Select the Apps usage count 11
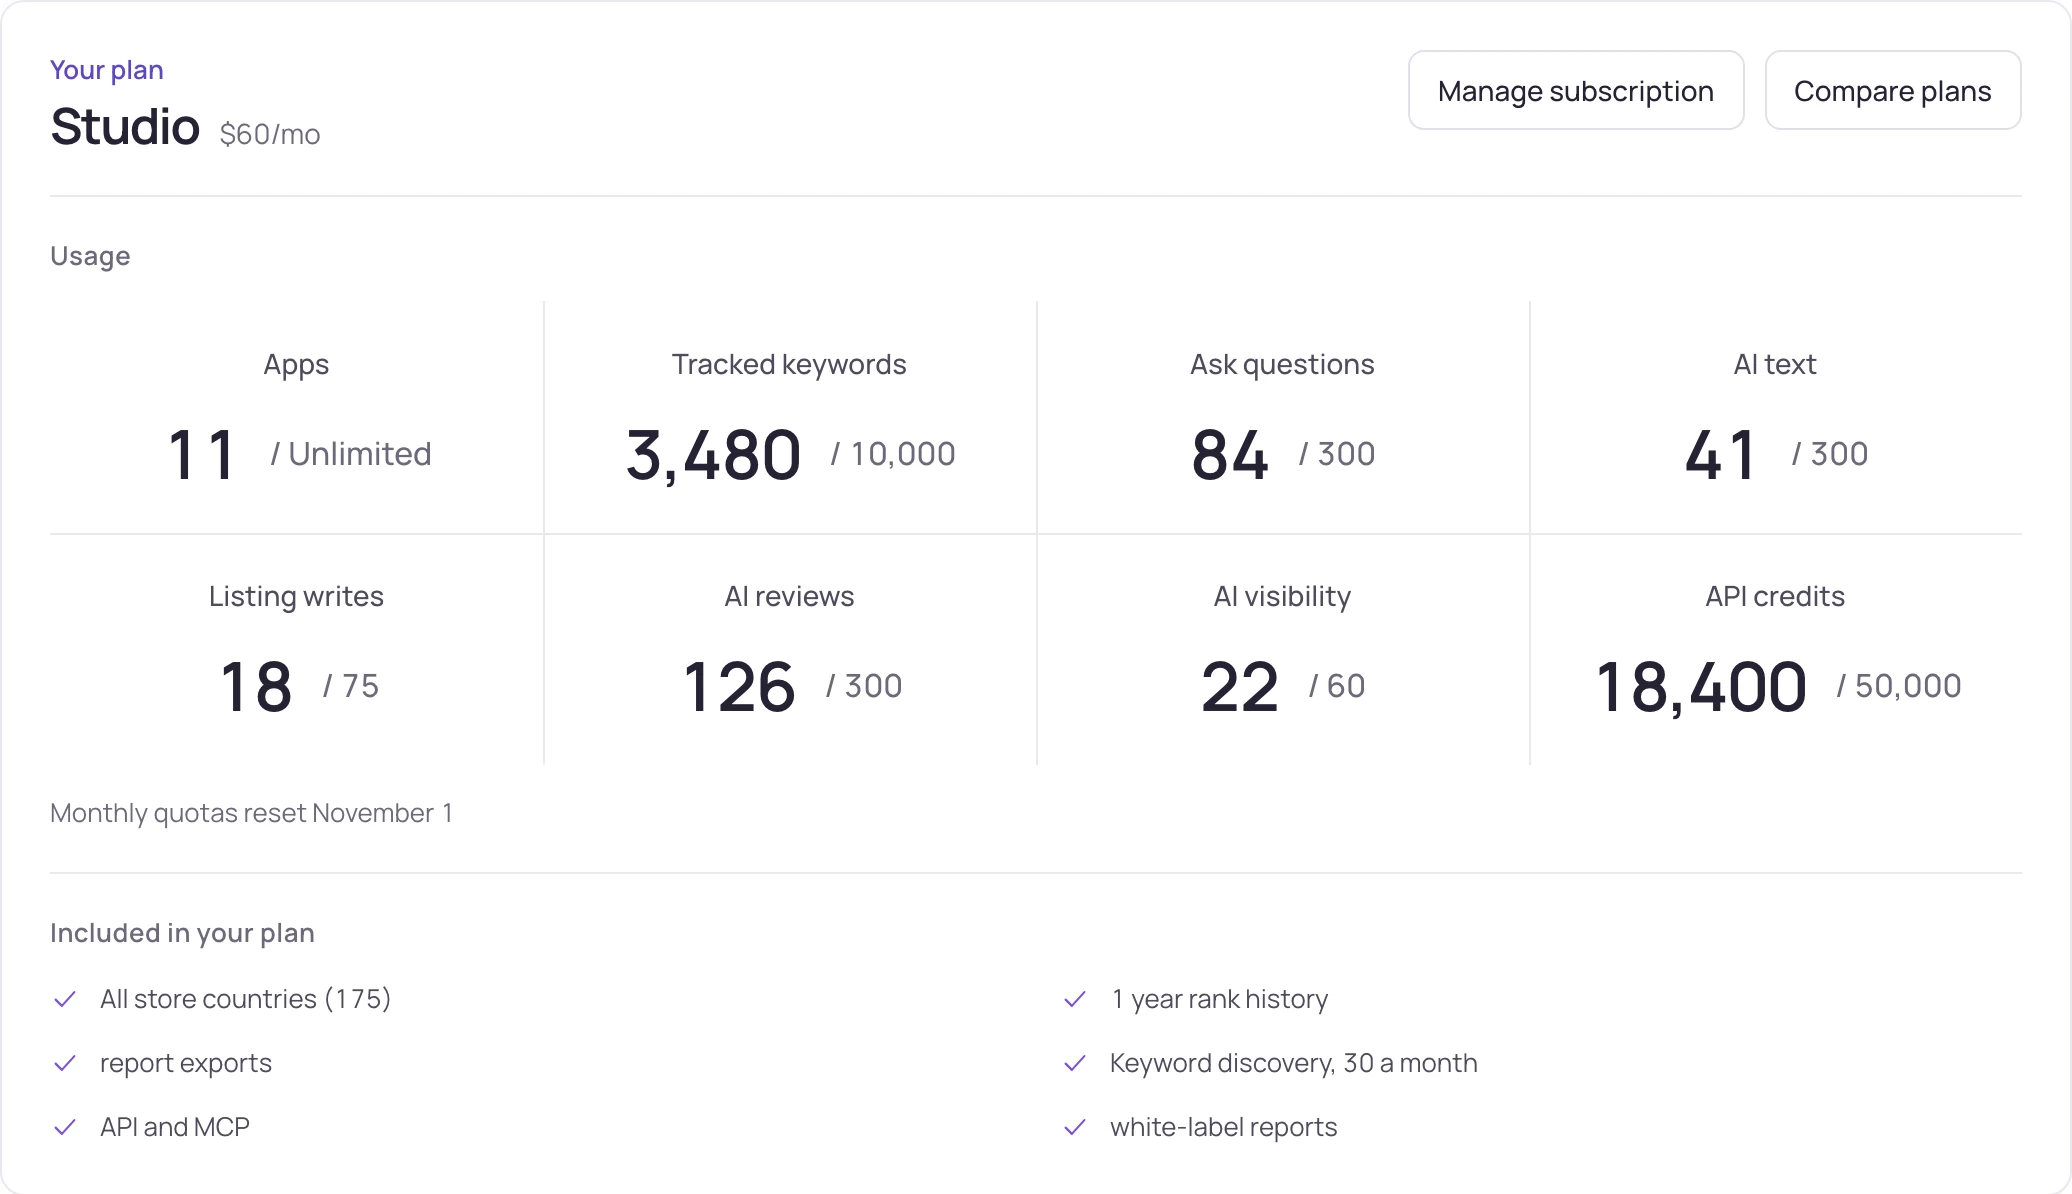This screenshot has width=2072, height=1194. click(x=201, y=455)
